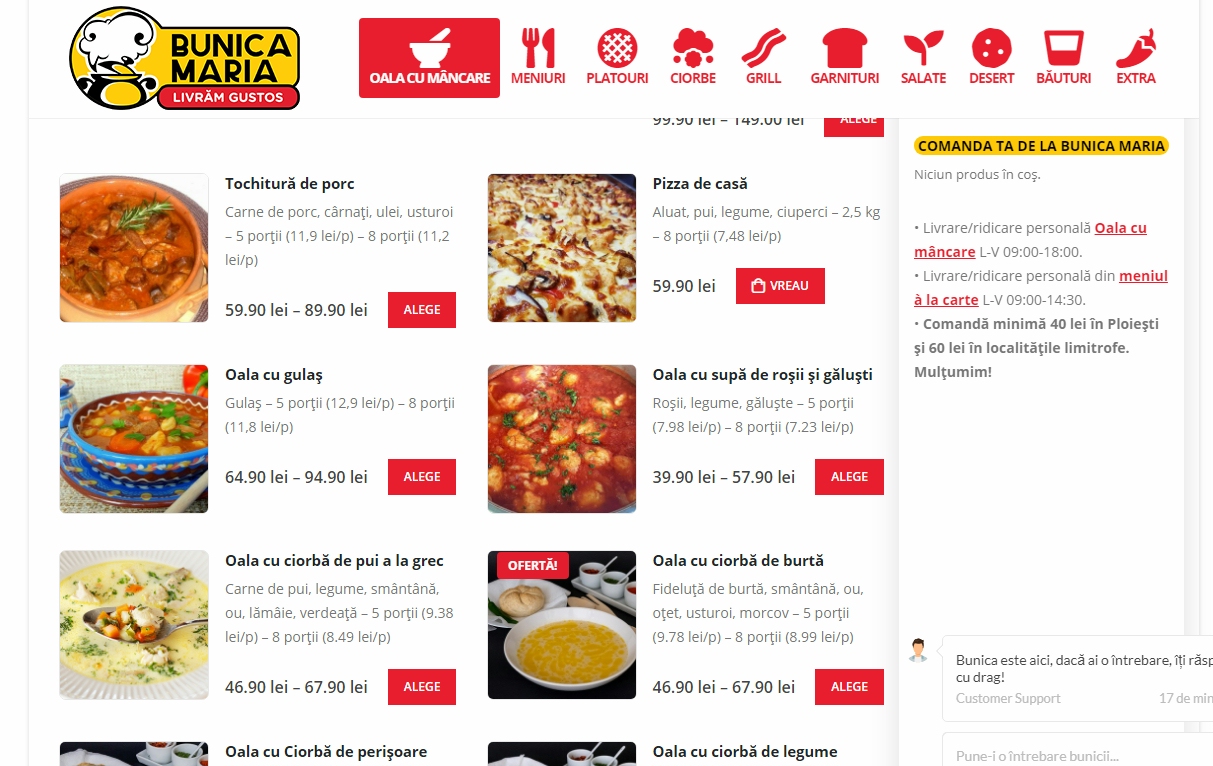Select the Salate leaf icon
This screenshot has width=1213, height=766.
tap(923, 57)
